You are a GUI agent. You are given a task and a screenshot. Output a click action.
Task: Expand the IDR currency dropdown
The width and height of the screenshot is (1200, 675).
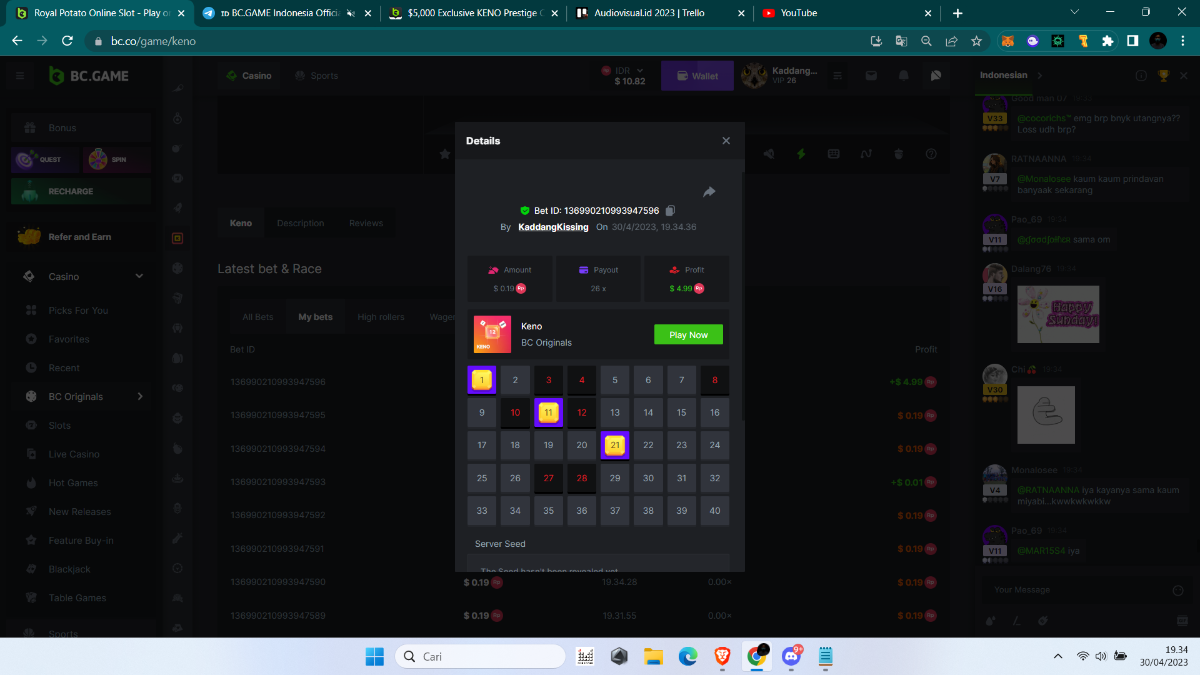click(639, 70)
